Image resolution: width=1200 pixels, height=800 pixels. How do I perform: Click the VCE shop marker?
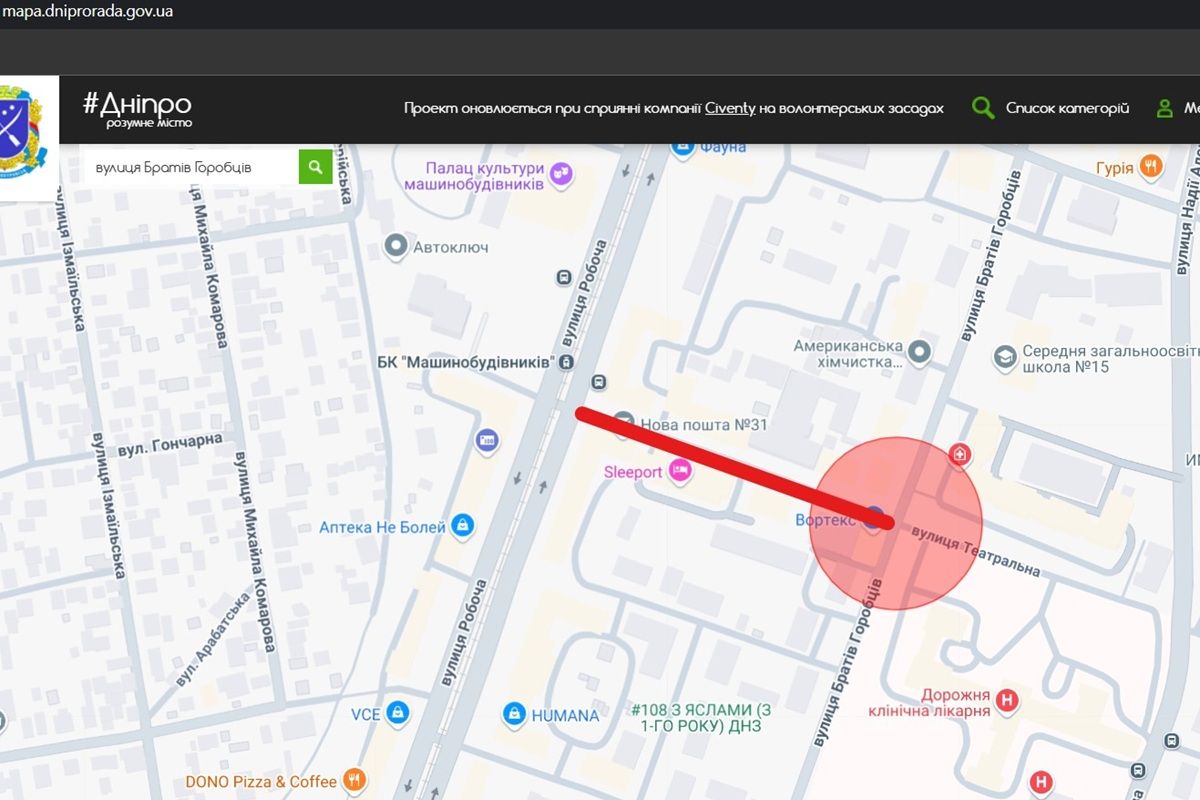(x=398, y=713)
